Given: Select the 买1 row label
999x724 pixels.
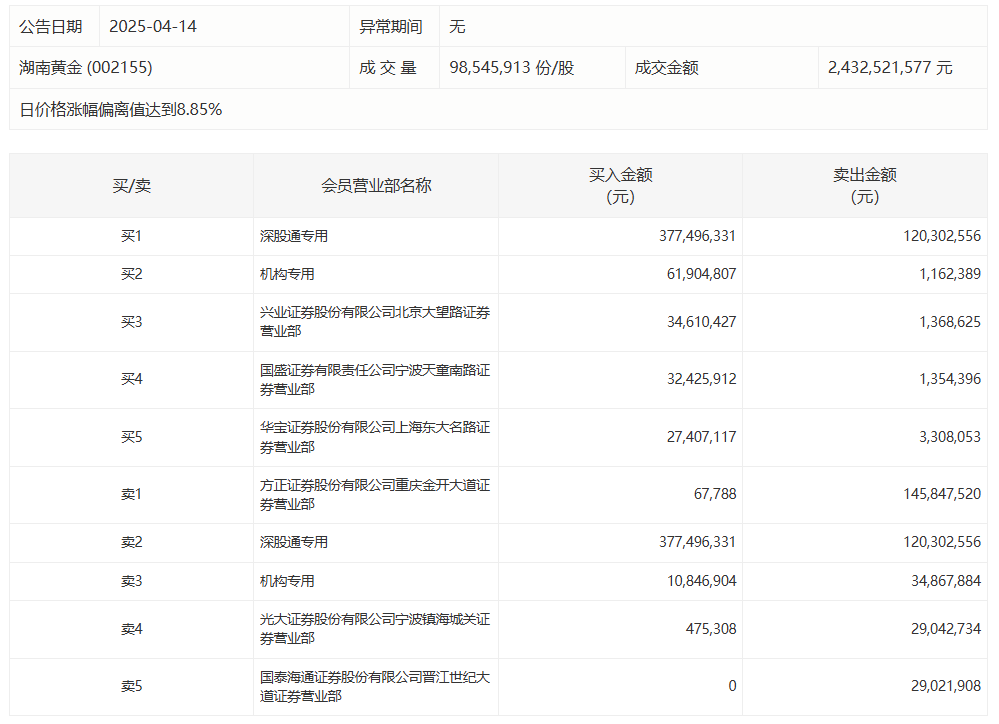Looking at the screenshot, I should pyautogui.click(x=132, y=236).
